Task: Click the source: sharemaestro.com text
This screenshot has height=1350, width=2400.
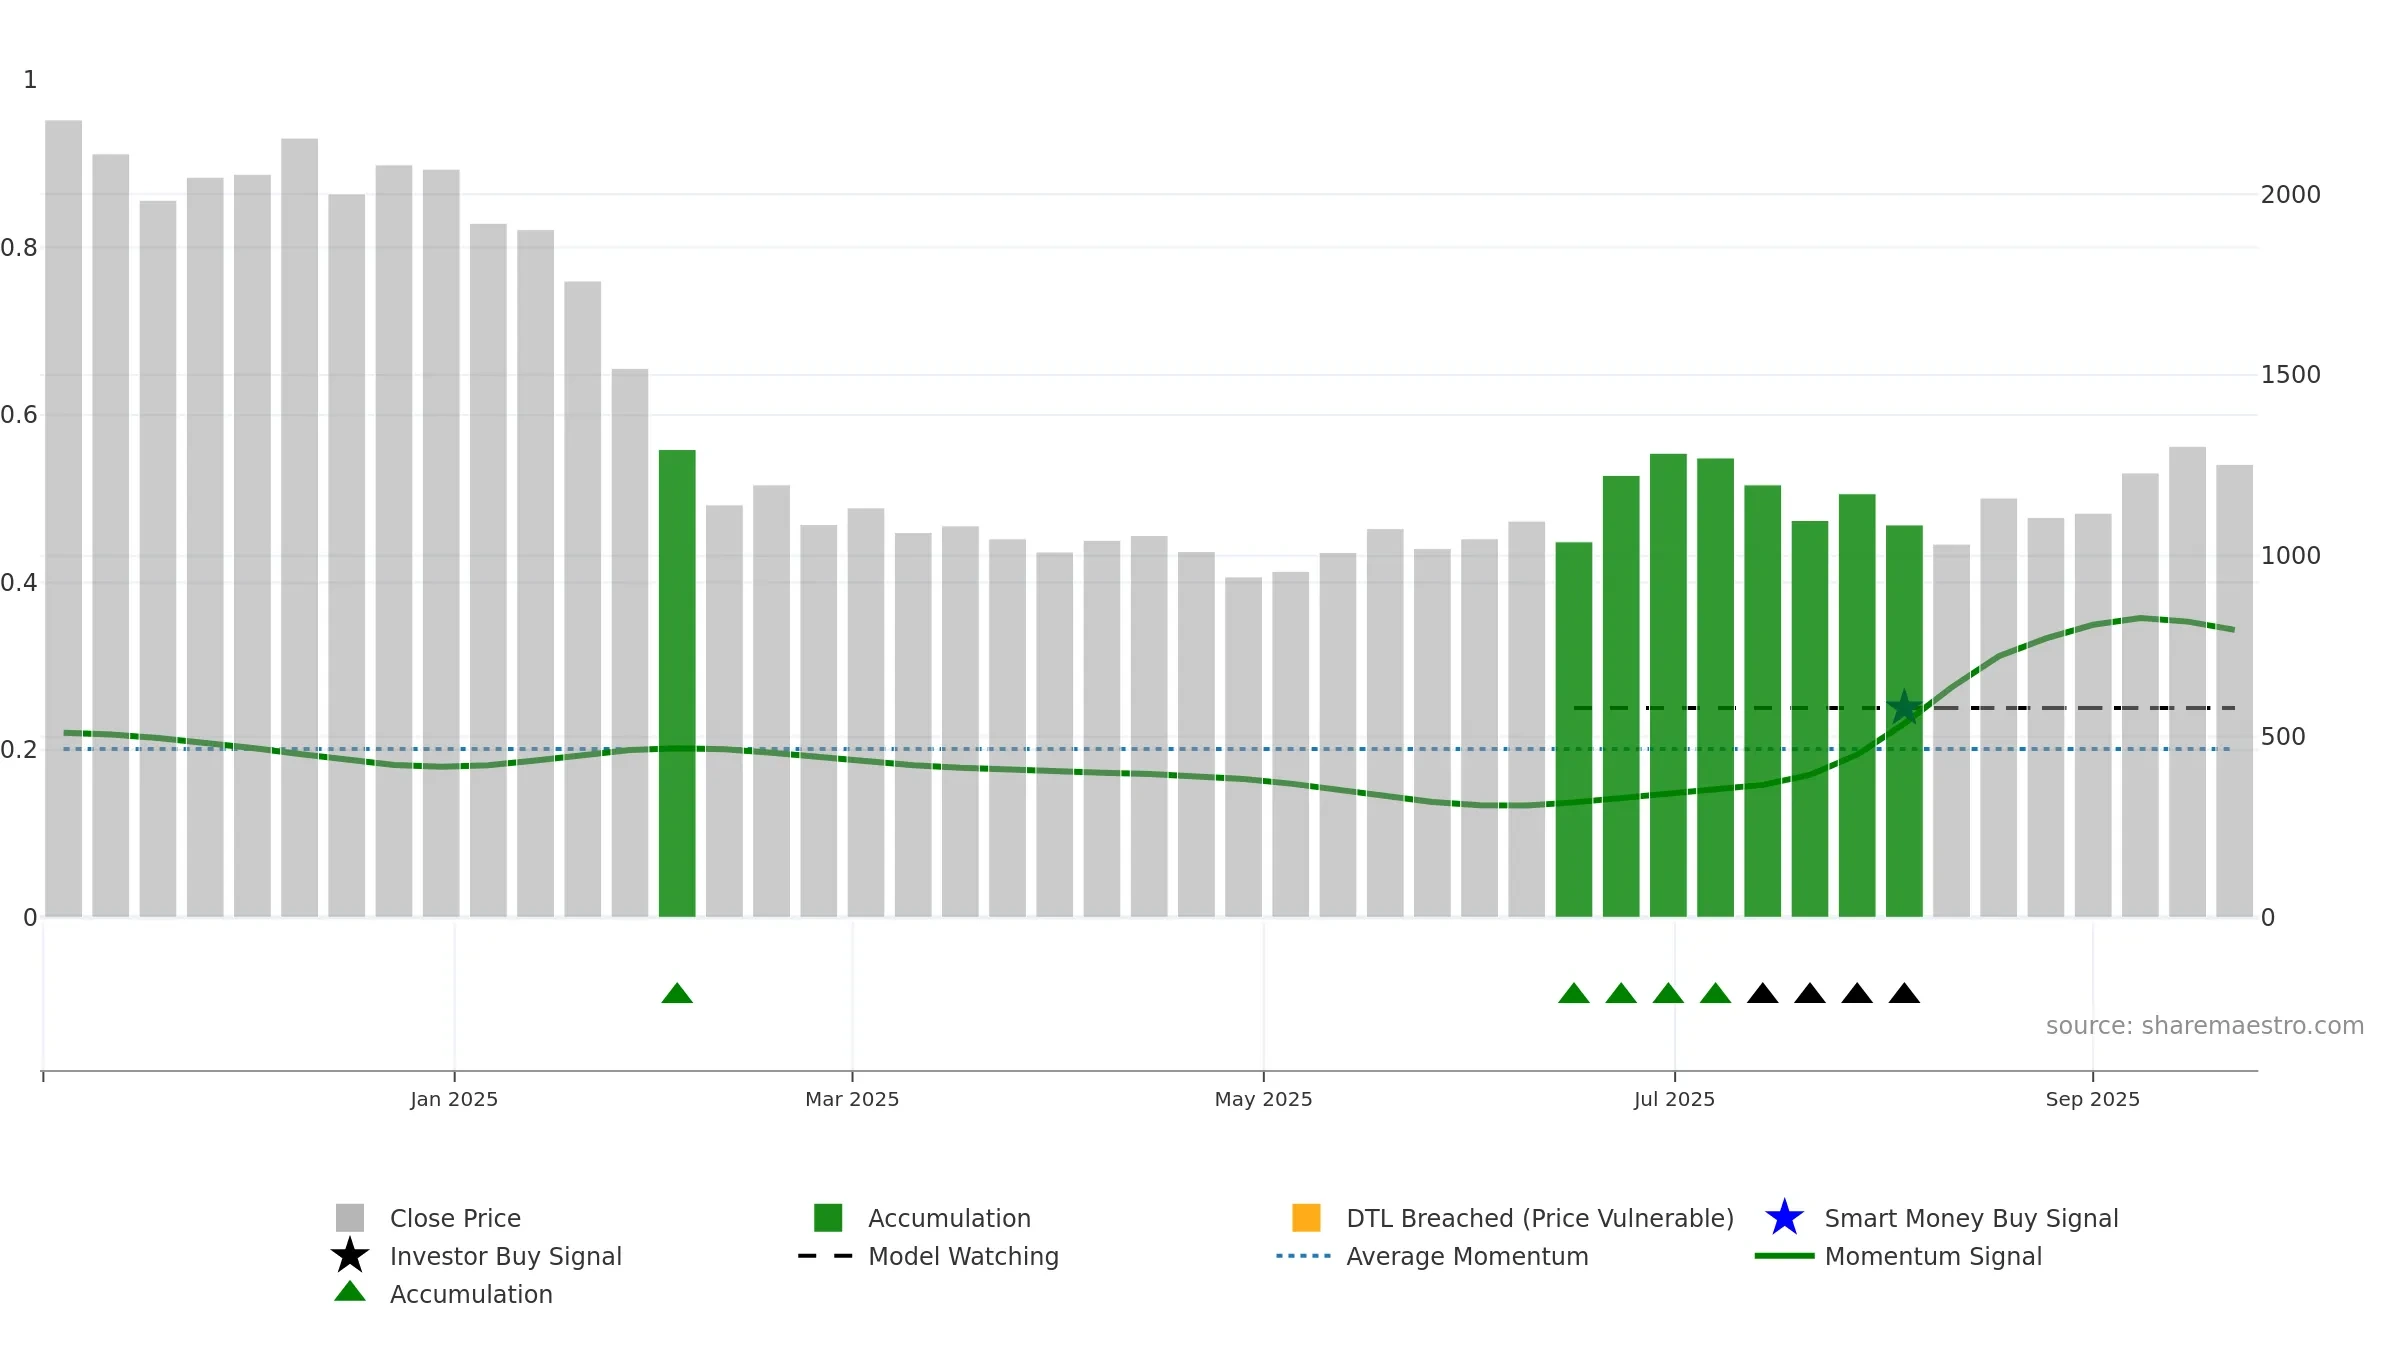Action: point(2205,1026)
